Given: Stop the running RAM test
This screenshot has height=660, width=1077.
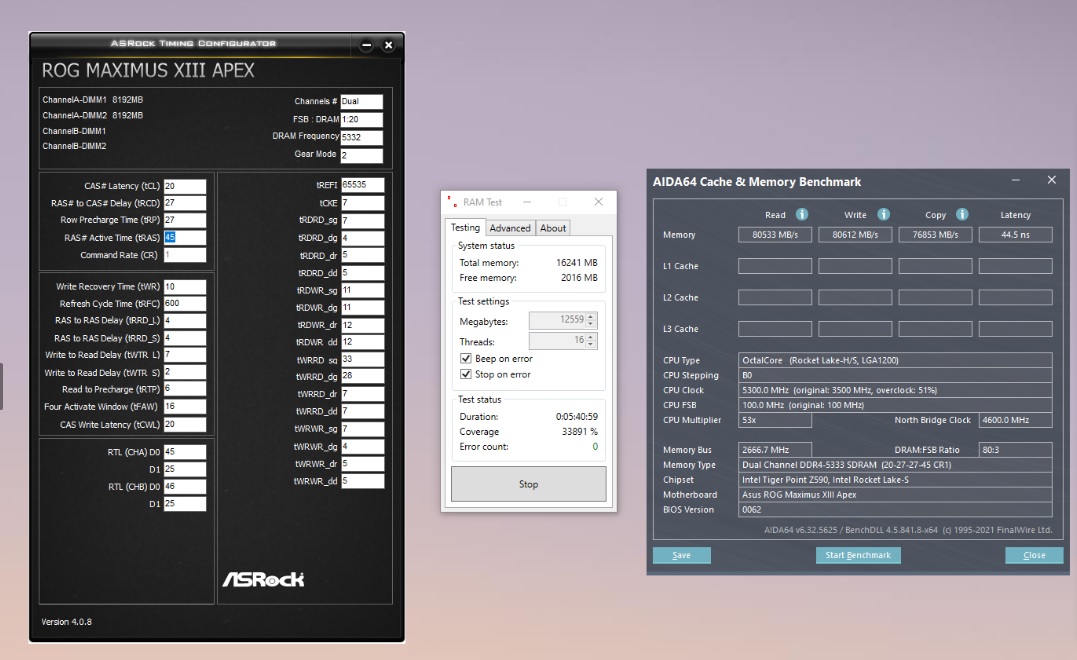Looking at the screenshot, I should [528, 484].
